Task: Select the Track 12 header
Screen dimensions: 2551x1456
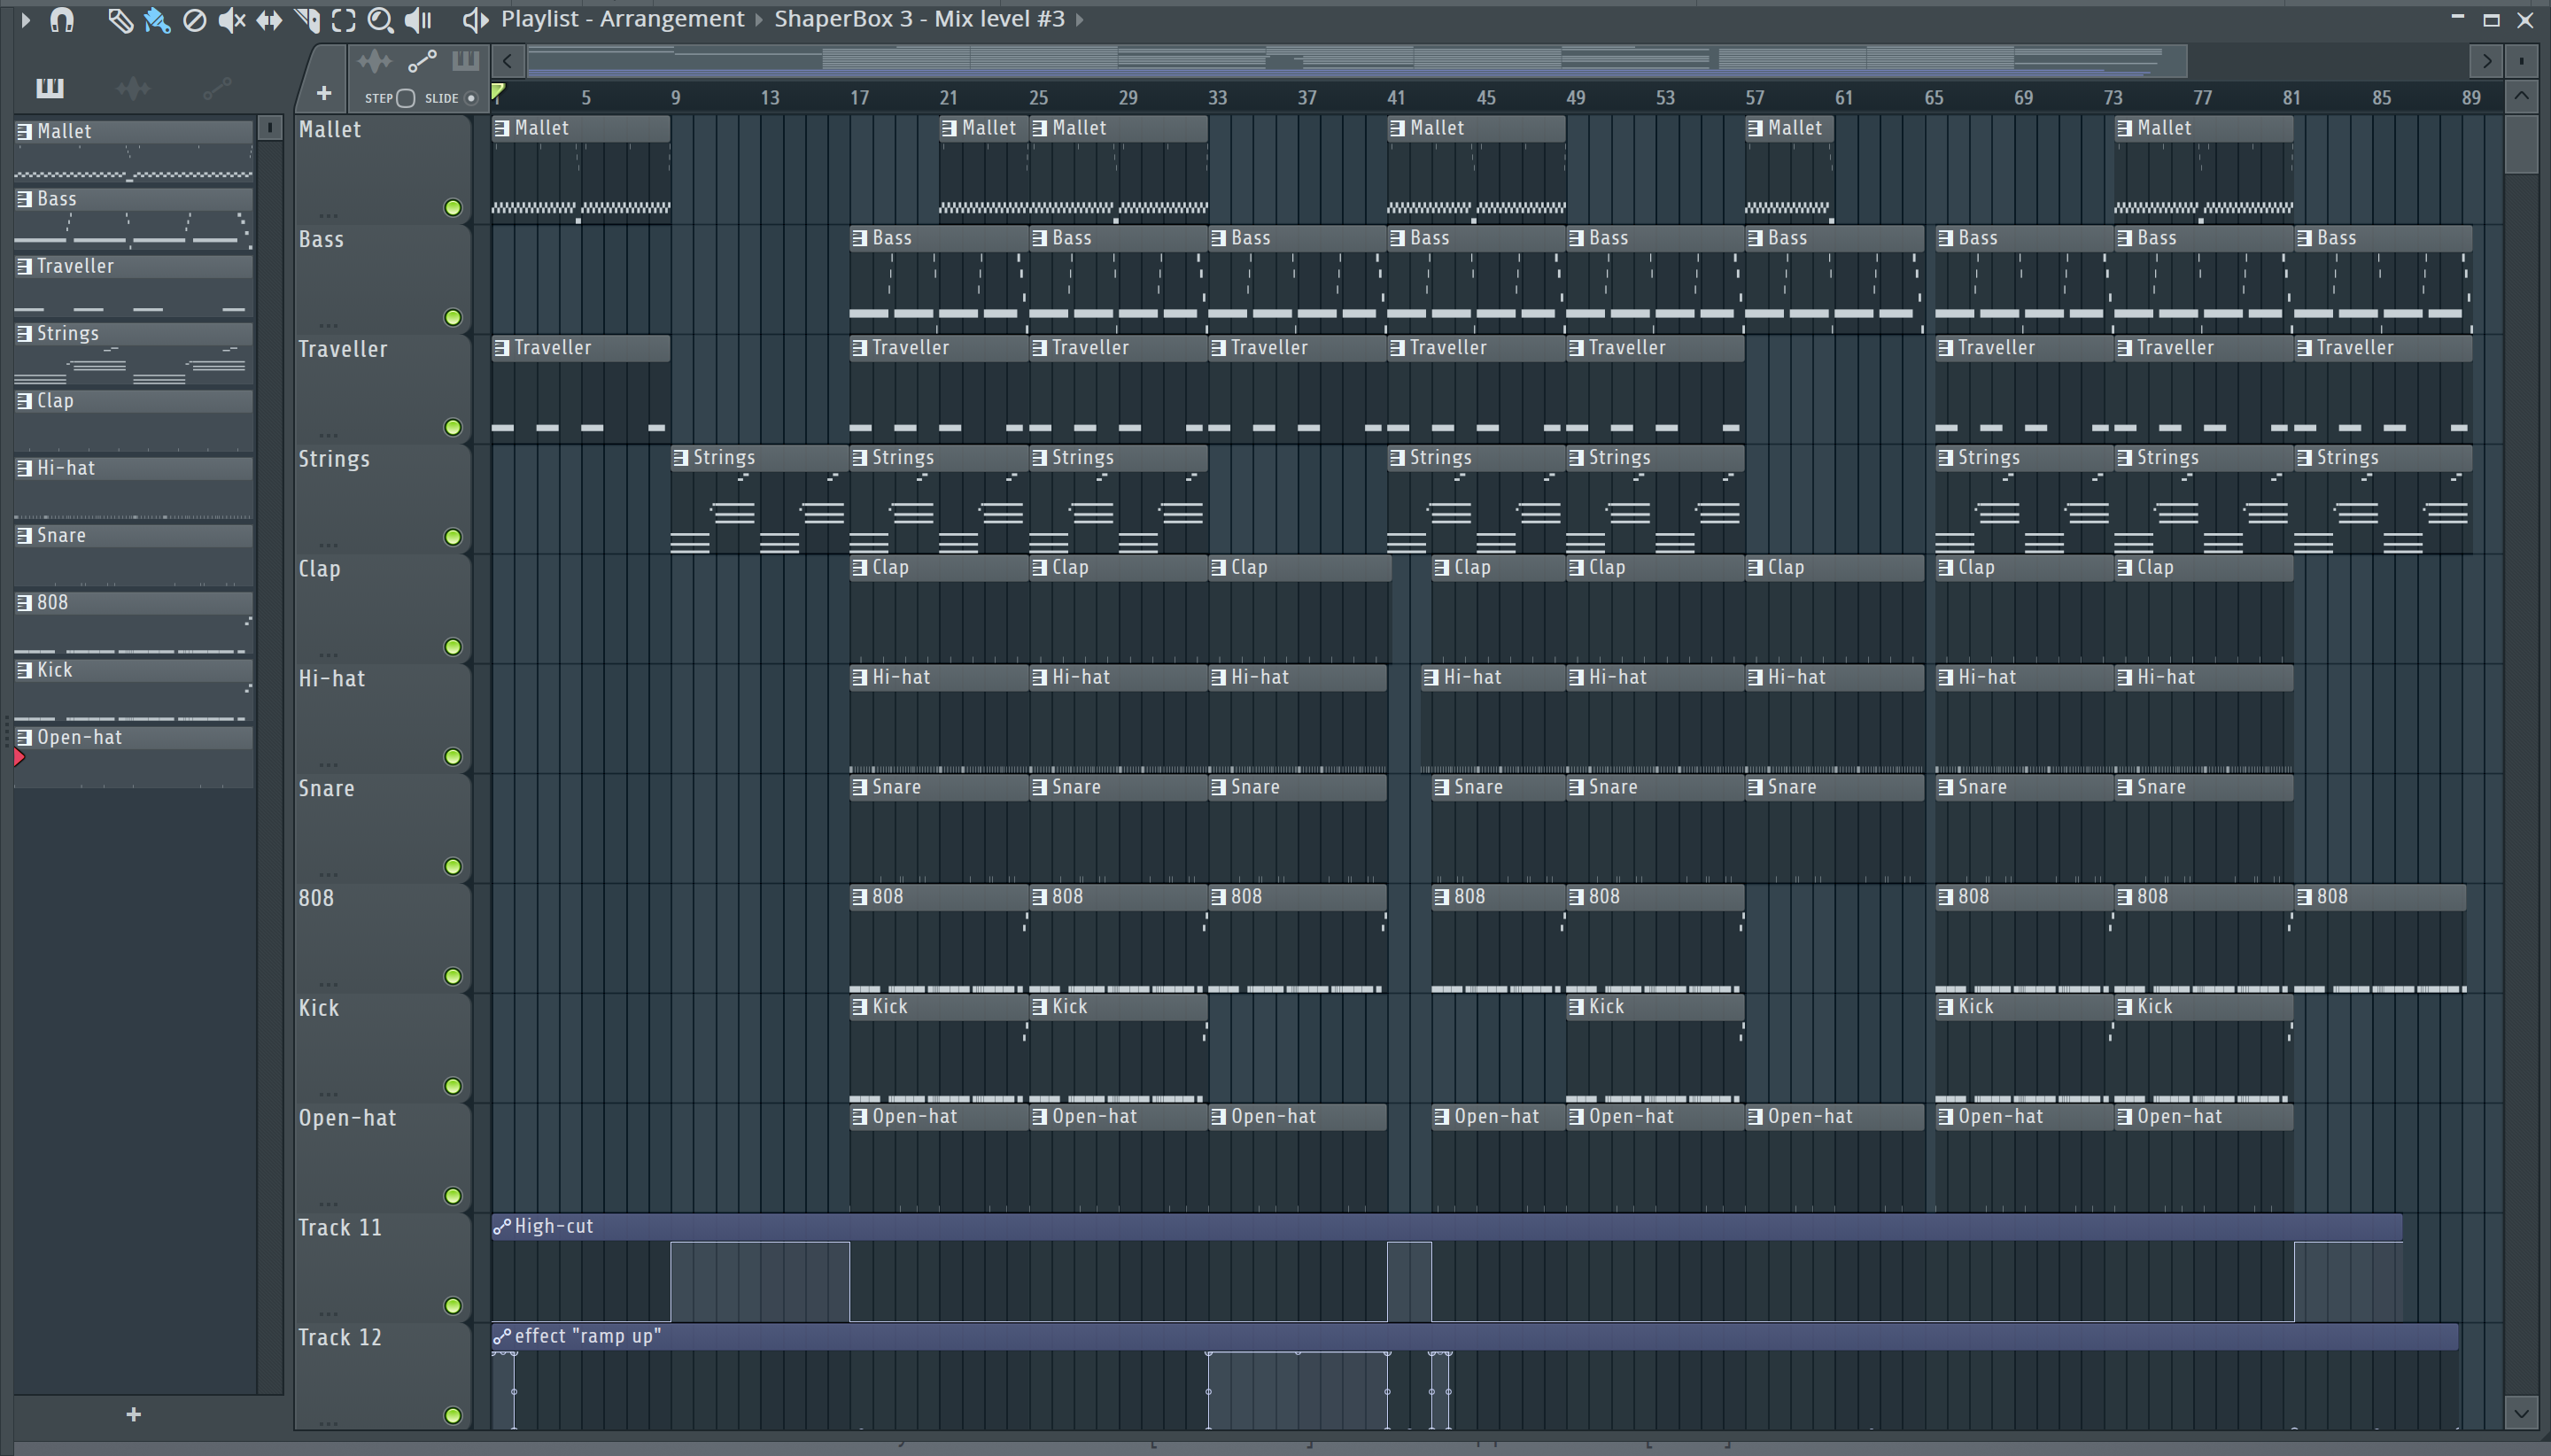Action: click(x=383, y=1377)
